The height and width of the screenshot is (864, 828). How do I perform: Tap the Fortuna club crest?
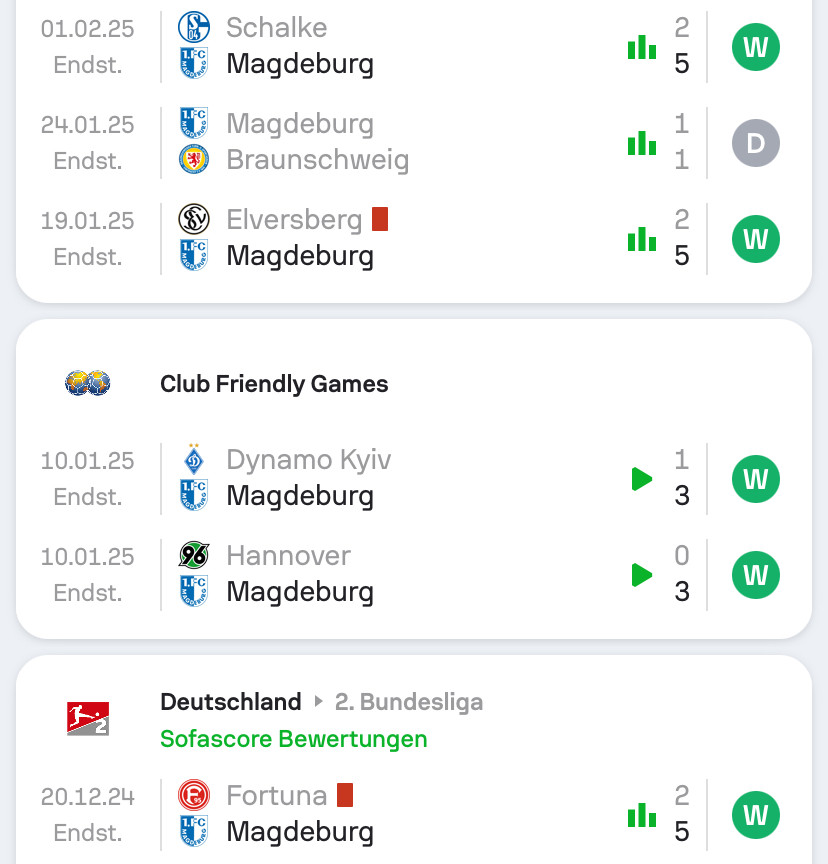(x=194, y=796)
